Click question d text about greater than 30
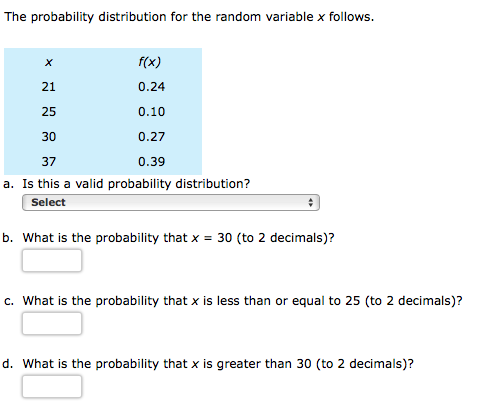Viewport: 477px width, 402px height. point(218,364)
